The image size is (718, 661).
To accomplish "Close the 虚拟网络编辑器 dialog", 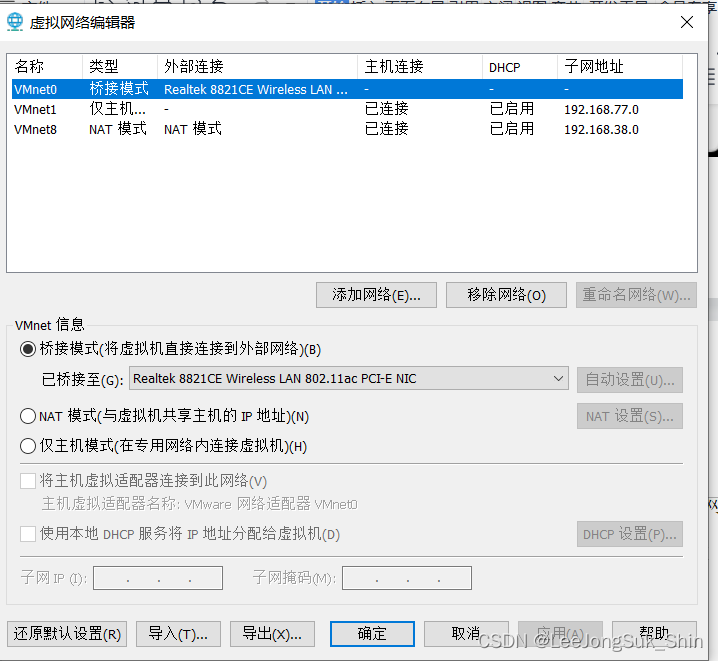I will coord(686,22).
